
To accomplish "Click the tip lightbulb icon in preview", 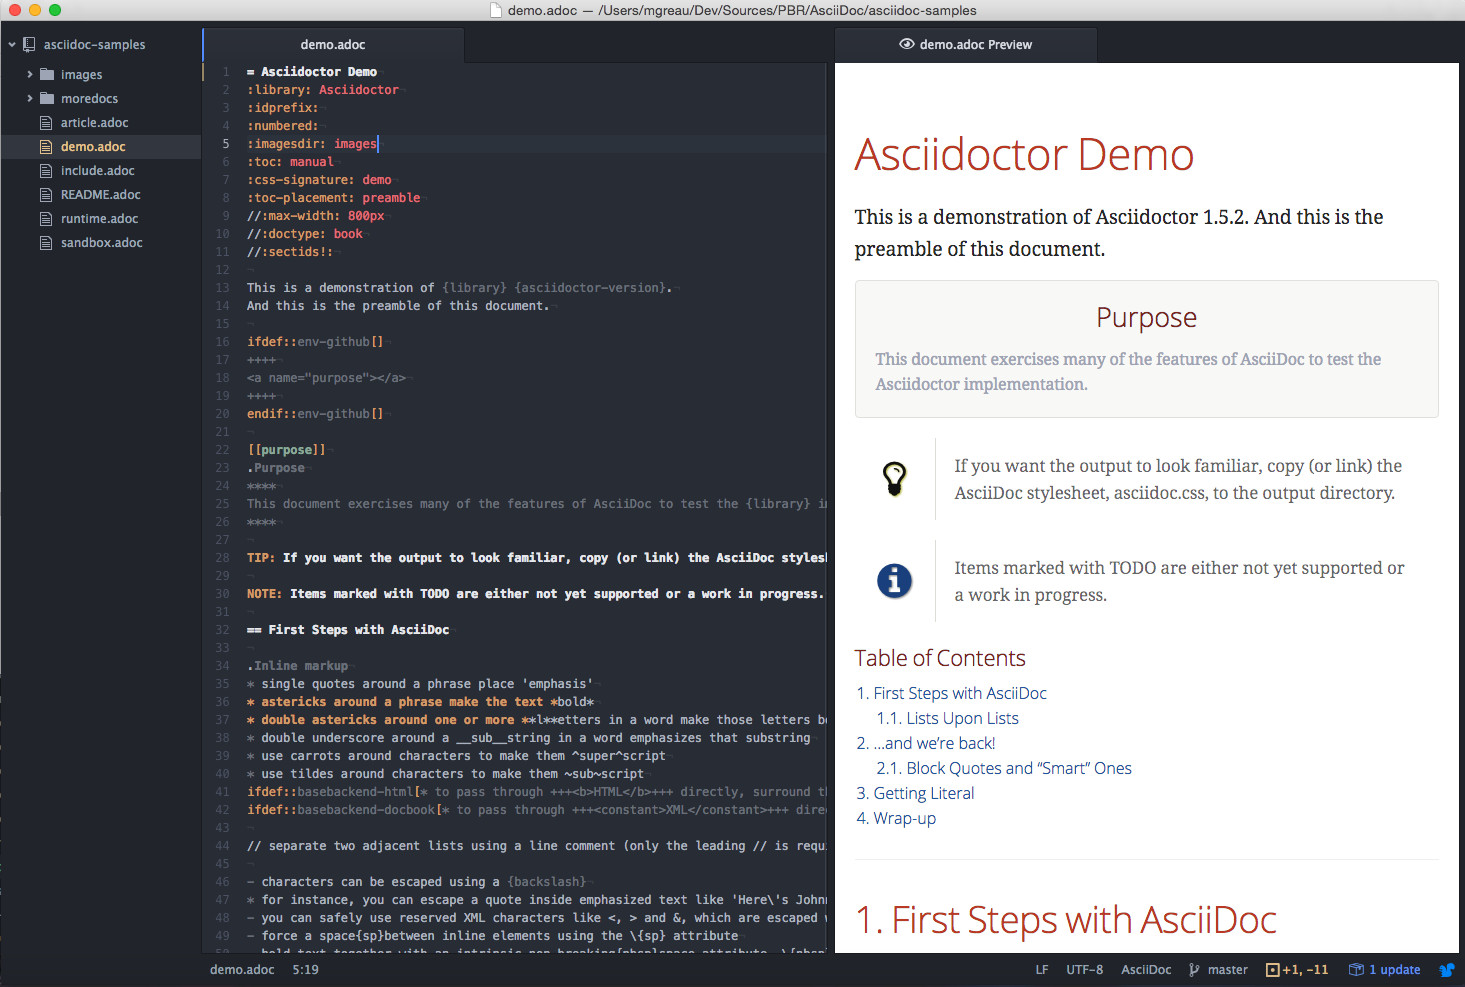I will [895, 479].
